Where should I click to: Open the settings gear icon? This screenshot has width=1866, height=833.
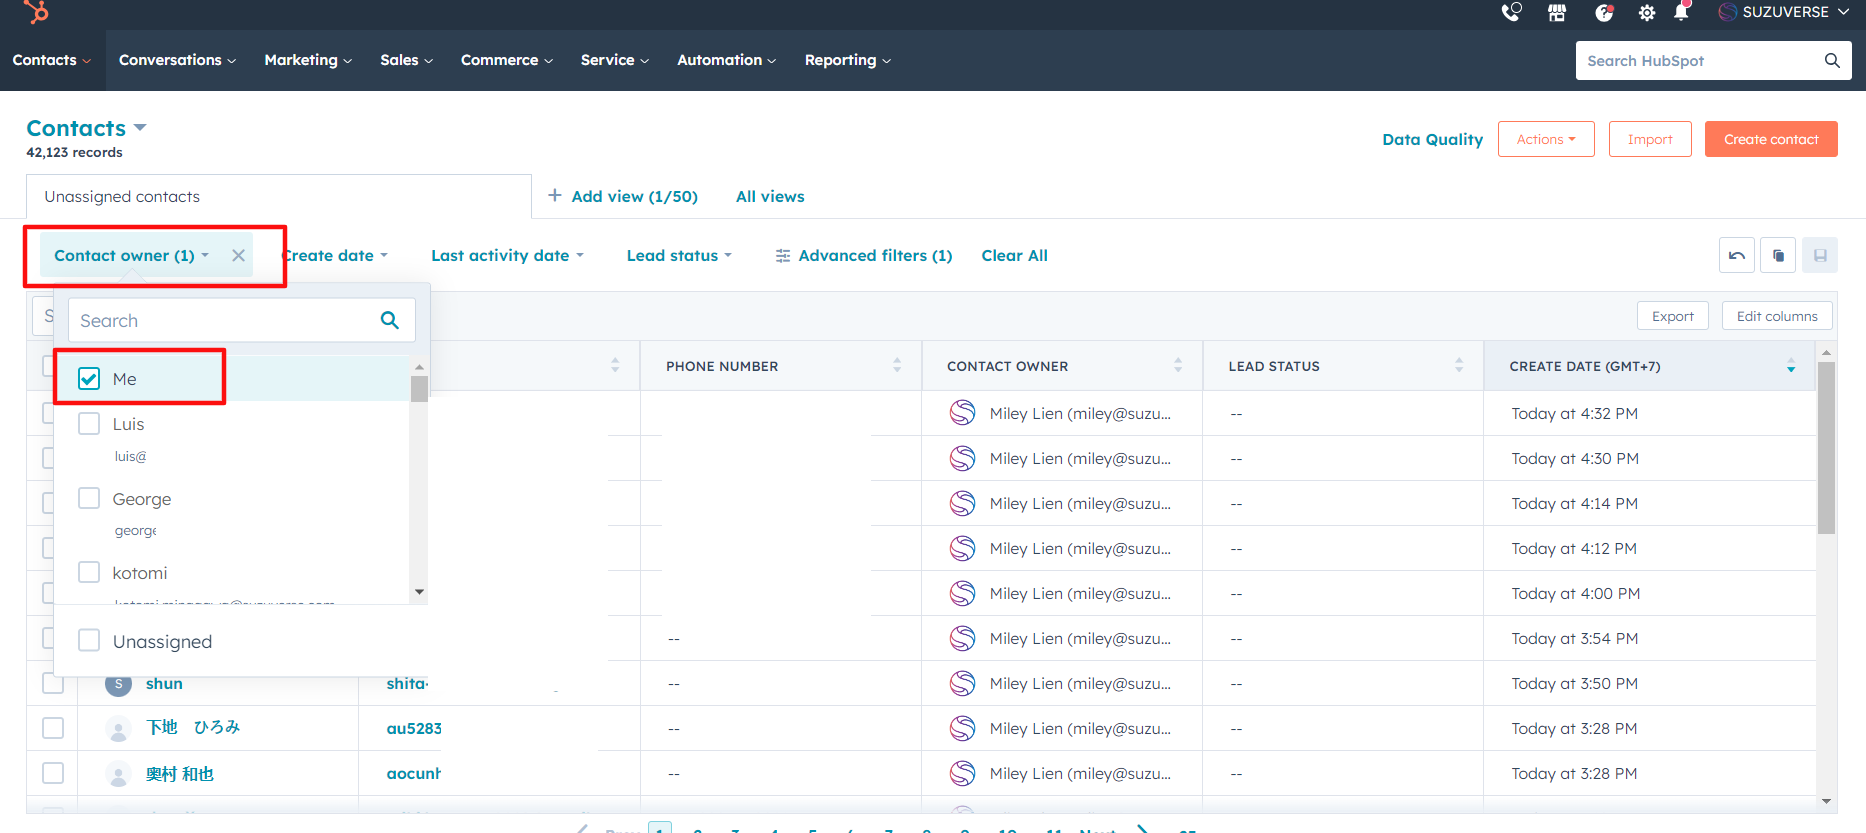tap(1646, 12)
